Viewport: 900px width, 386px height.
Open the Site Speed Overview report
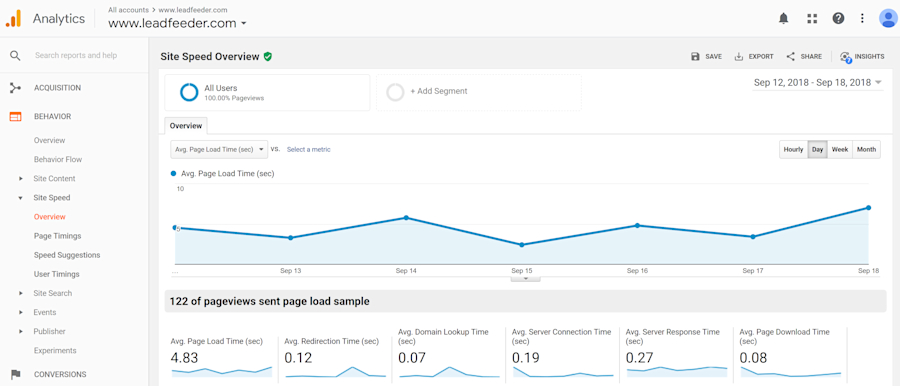49,217
